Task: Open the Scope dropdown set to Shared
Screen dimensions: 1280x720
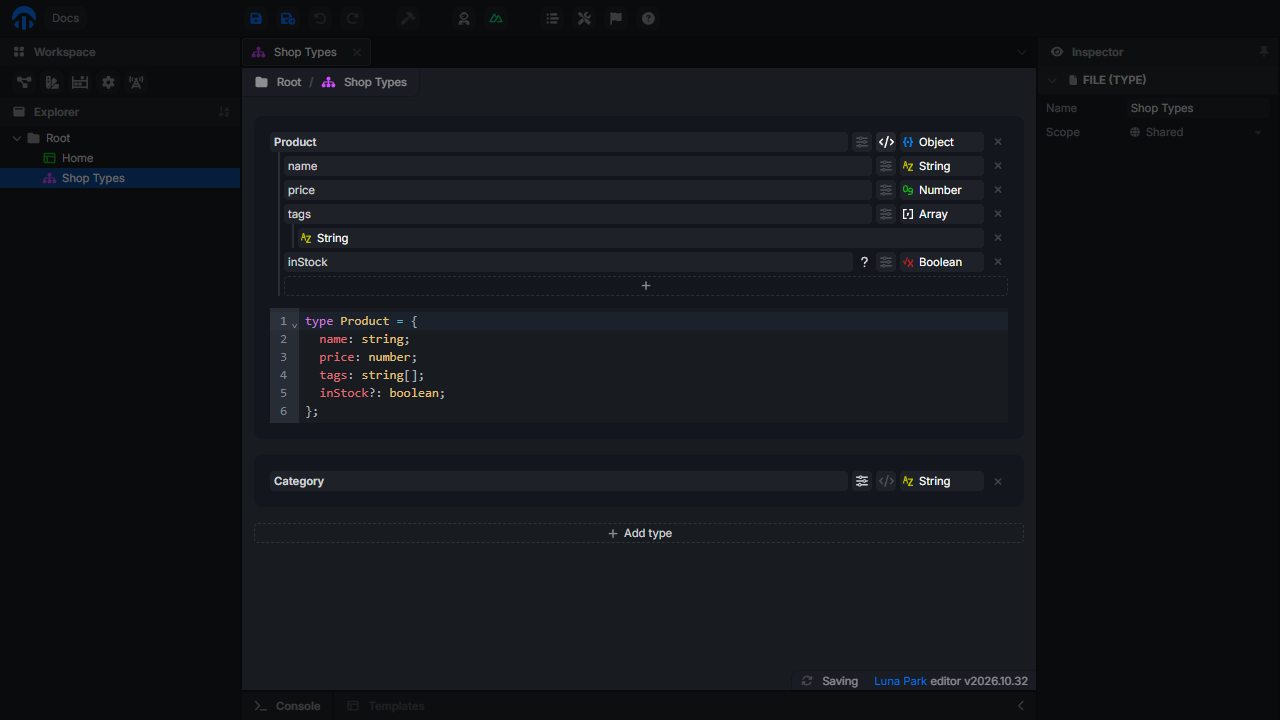Action: tap(1197, 132)
